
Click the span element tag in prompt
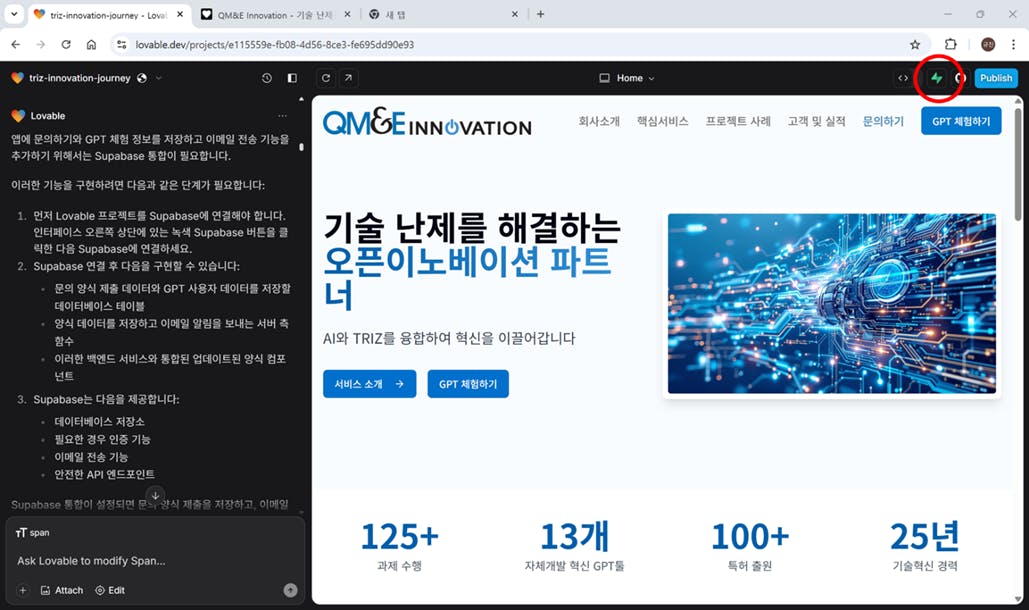(x=33, y=533)
